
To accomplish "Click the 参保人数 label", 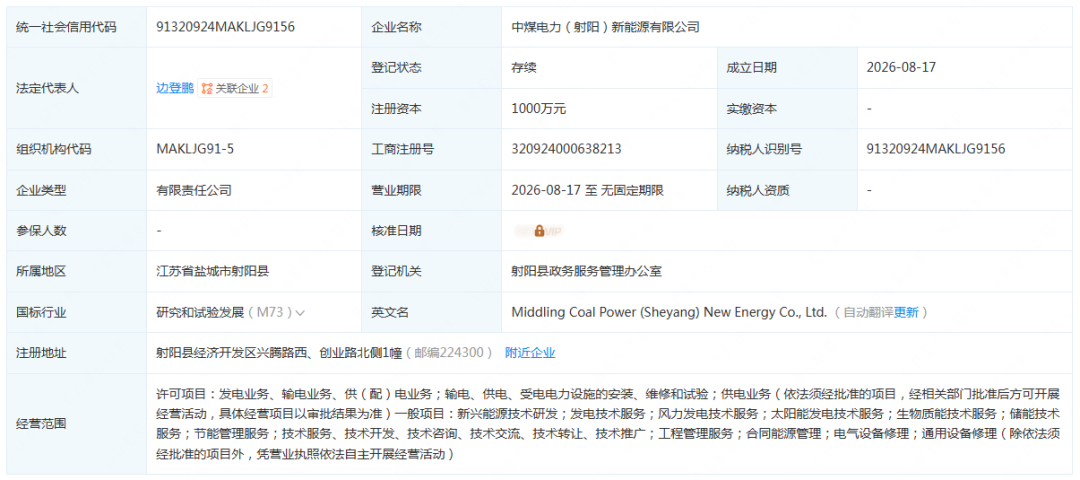I will [41, 231].
